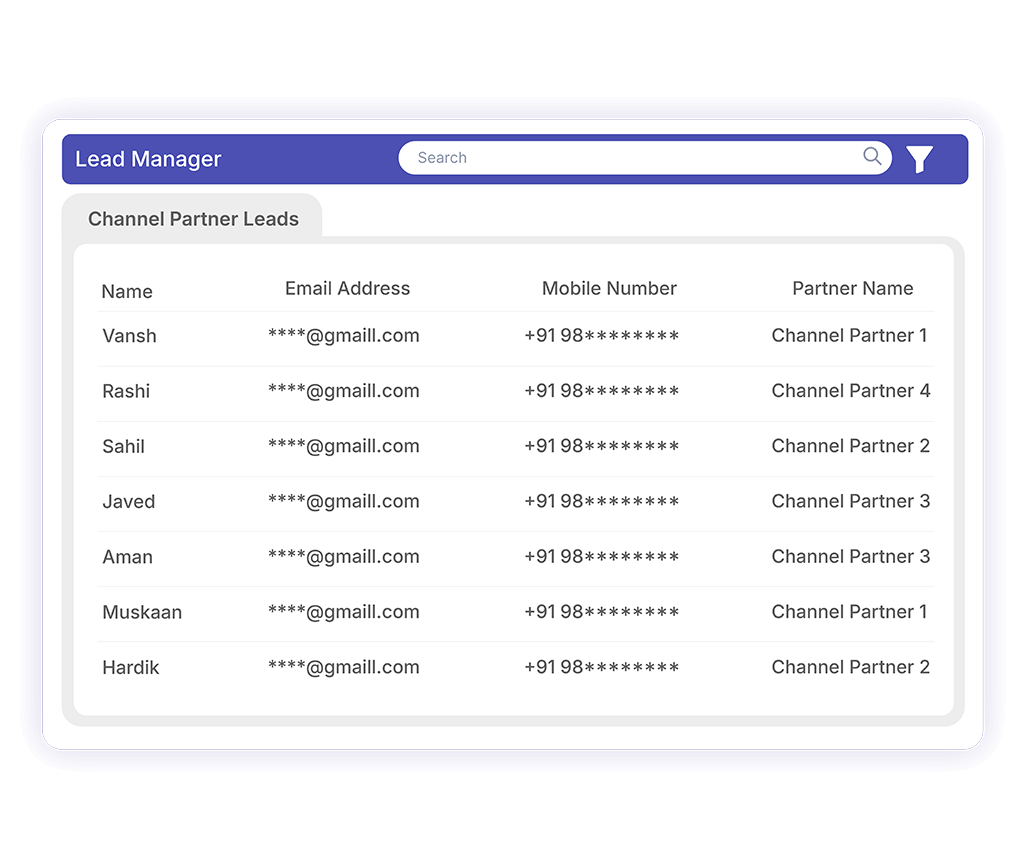
Task: Sort by the Email Address column header
Action: pos(347,288)
